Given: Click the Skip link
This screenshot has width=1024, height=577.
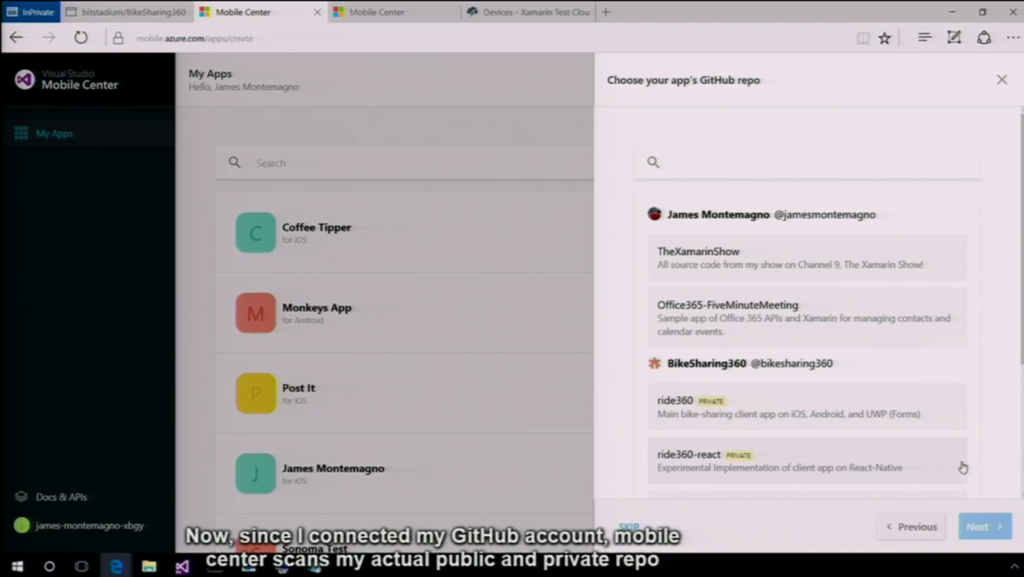Looking at the screenshot, I should (x=629, y=527).
